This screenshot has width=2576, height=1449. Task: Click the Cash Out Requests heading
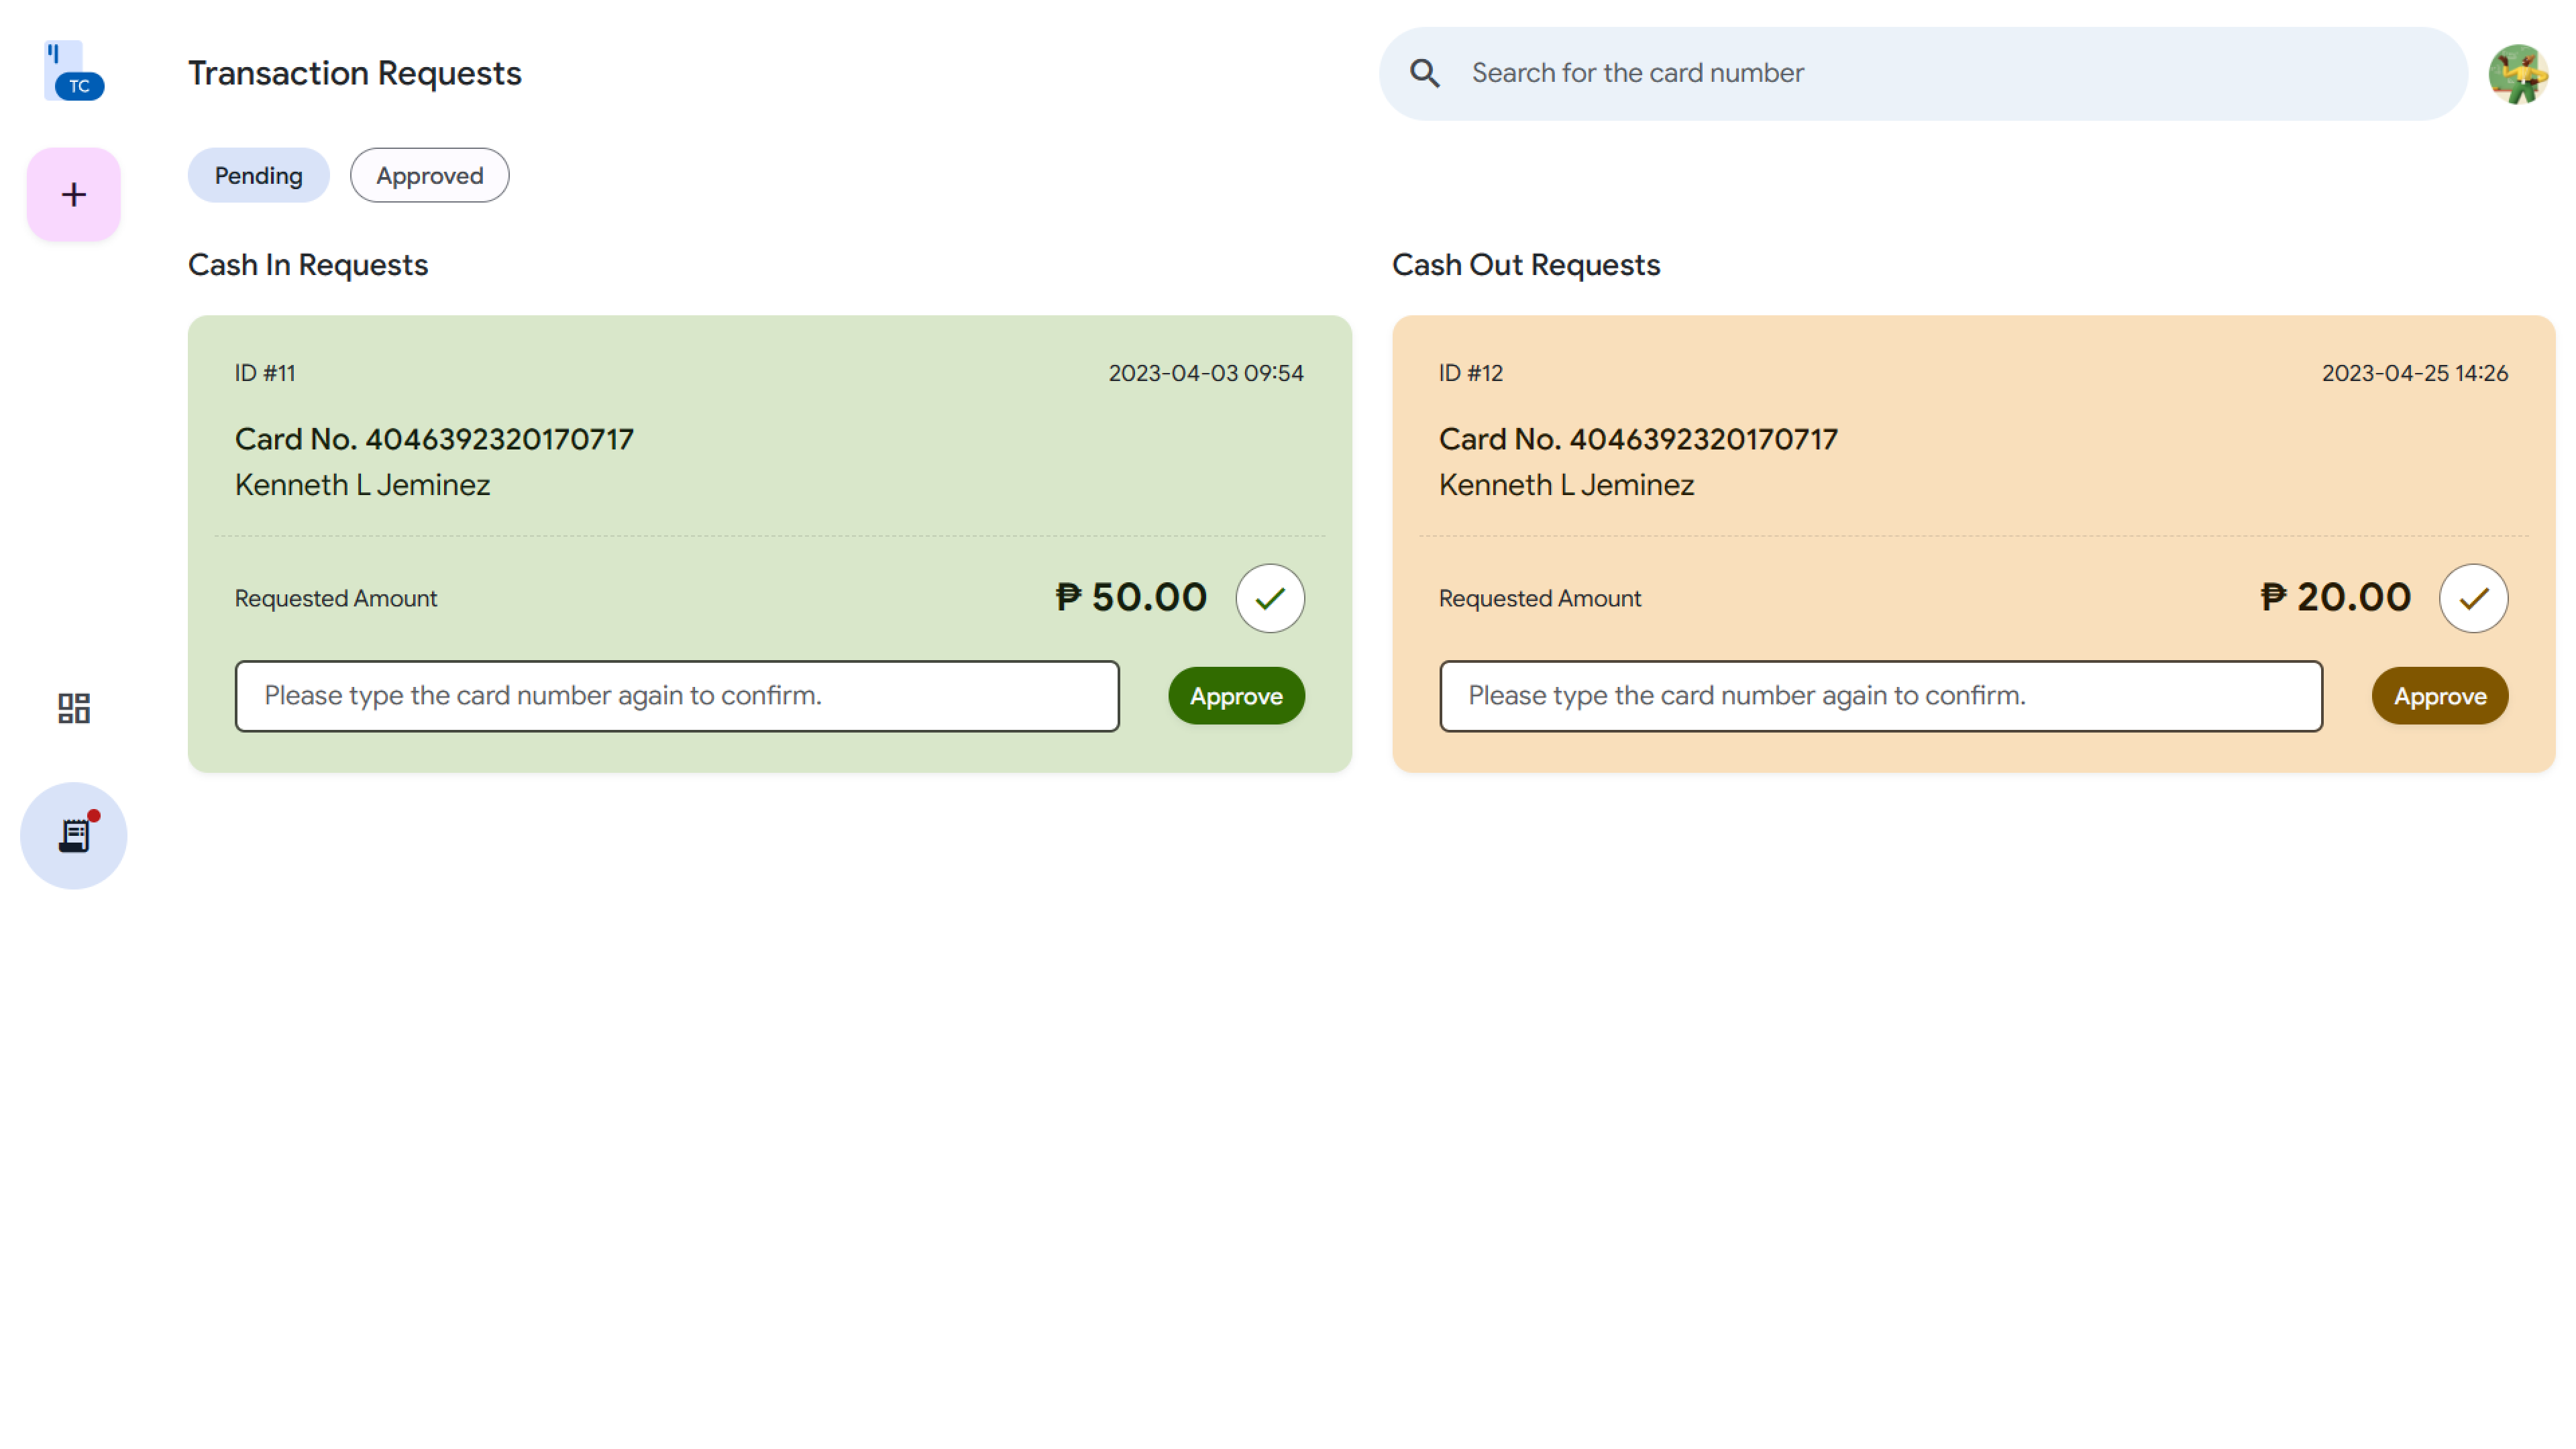click(x=1525, y=264)
